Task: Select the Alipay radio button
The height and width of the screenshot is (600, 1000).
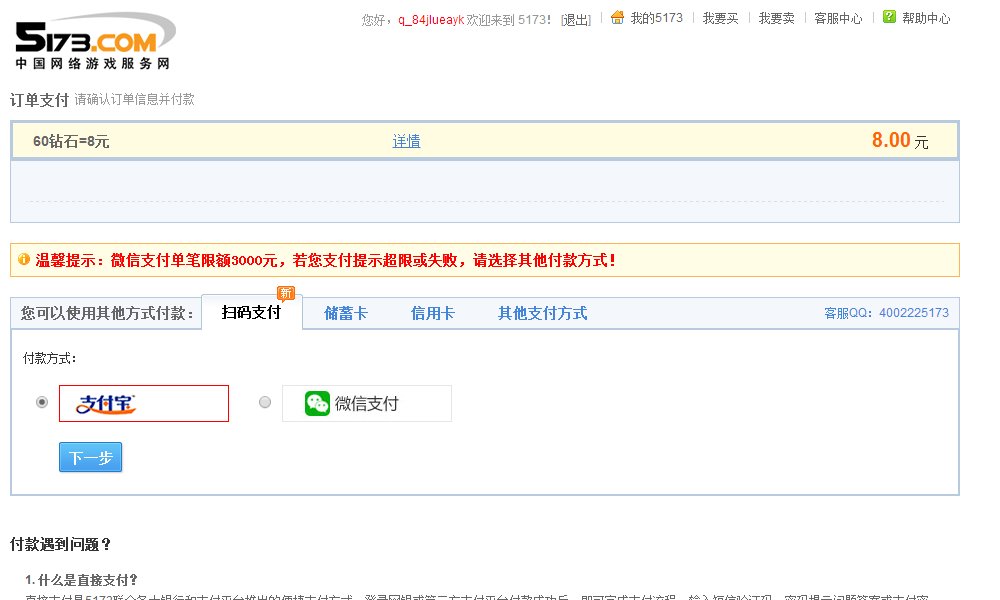Action: click(x=42, y=402)
